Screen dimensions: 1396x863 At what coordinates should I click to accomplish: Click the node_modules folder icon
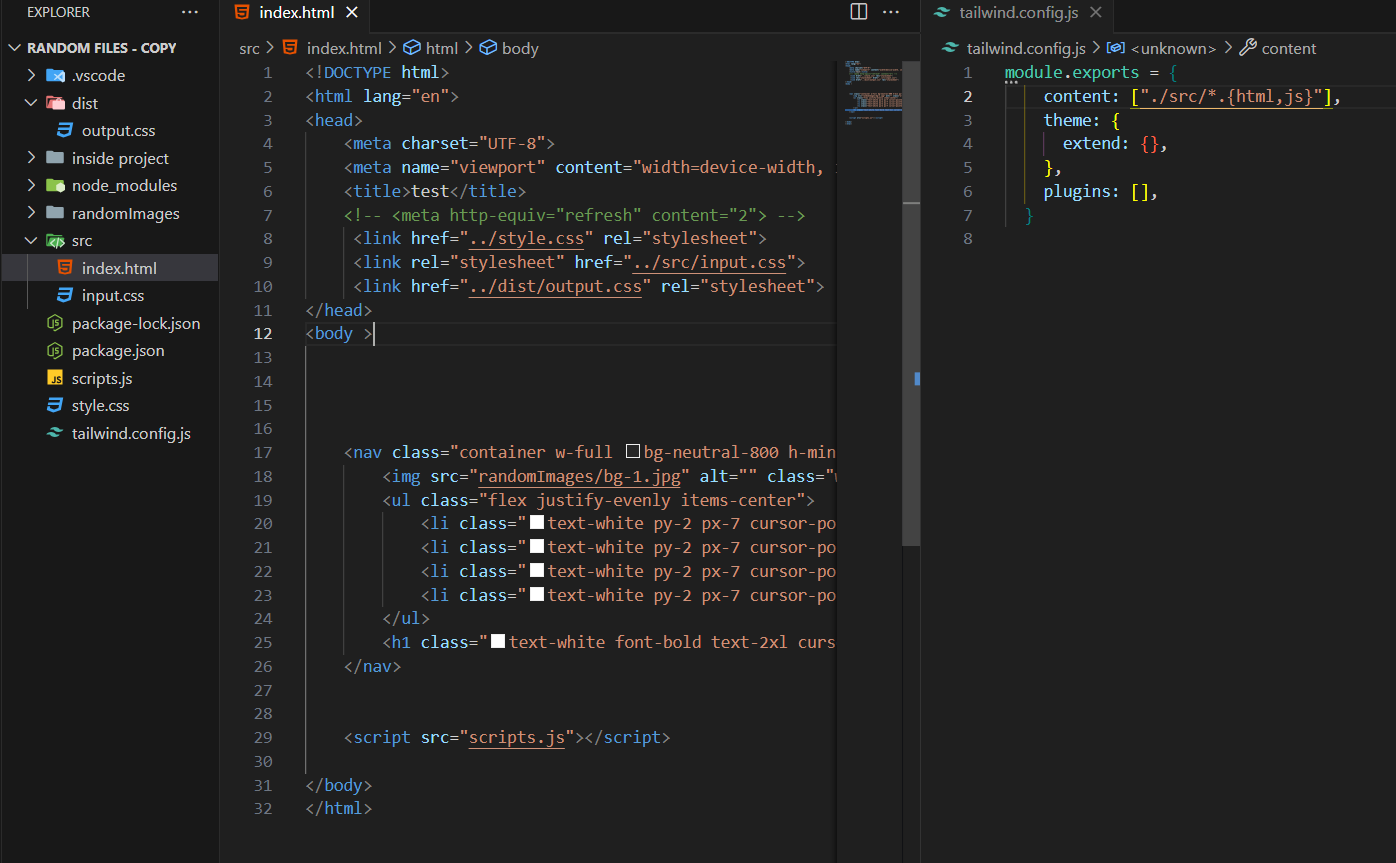[x=56, y=185]
